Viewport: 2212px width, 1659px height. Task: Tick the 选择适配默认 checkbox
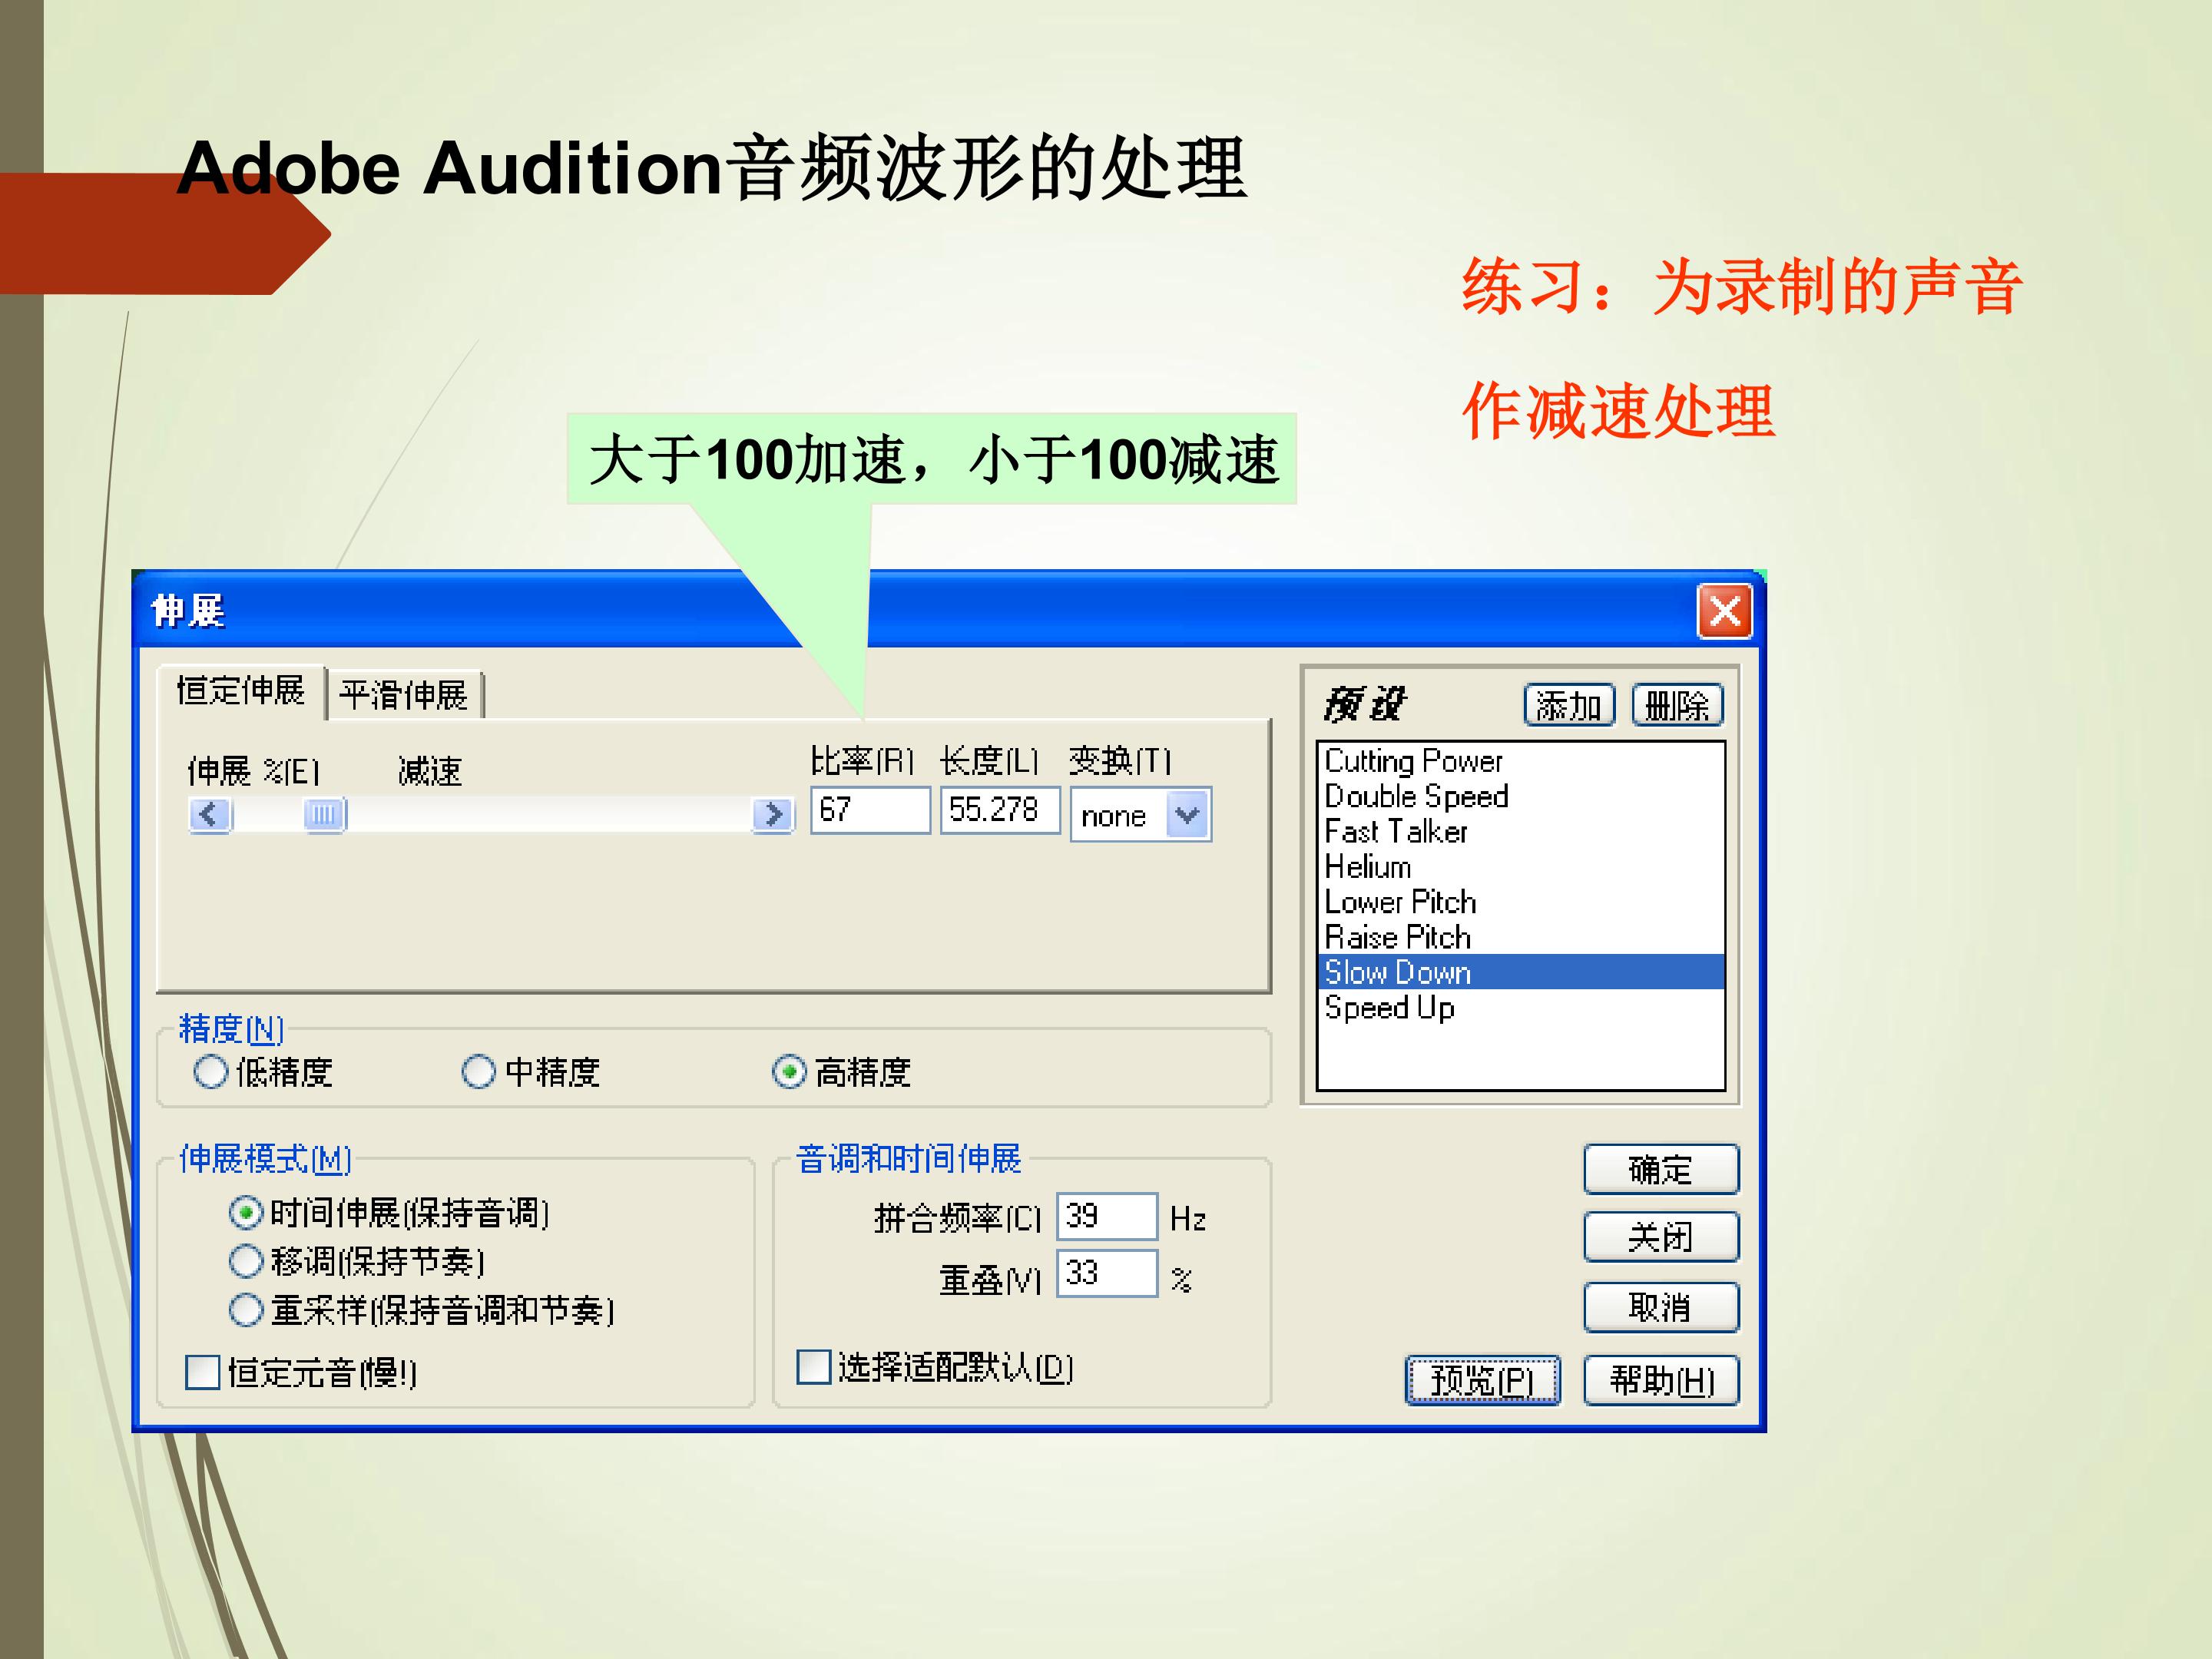[x=814, y=1367]
